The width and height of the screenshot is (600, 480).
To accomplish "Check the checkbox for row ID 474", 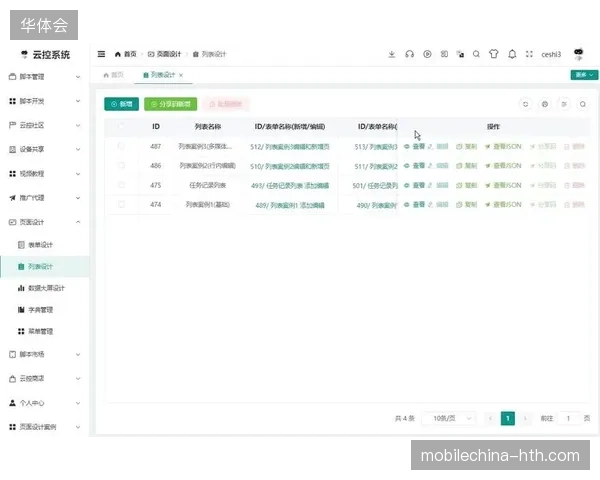I will (121, 204).
